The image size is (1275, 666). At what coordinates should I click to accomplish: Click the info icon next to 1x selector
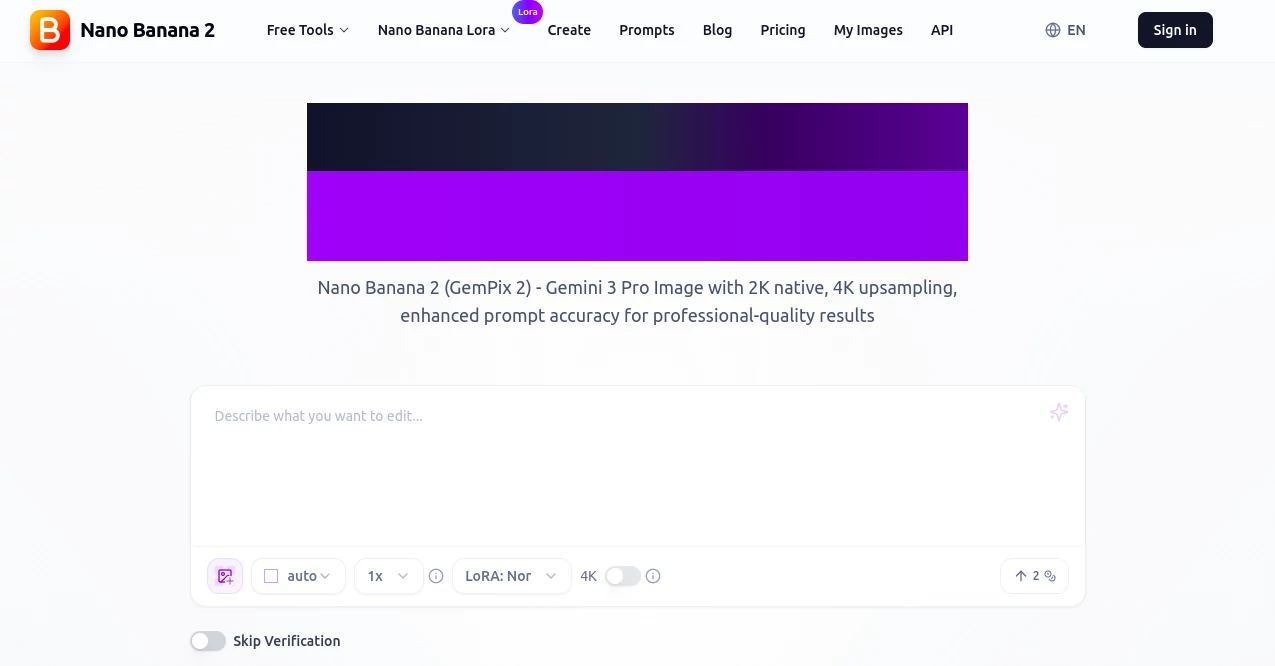pyautogui.click(x=436, y=576)
